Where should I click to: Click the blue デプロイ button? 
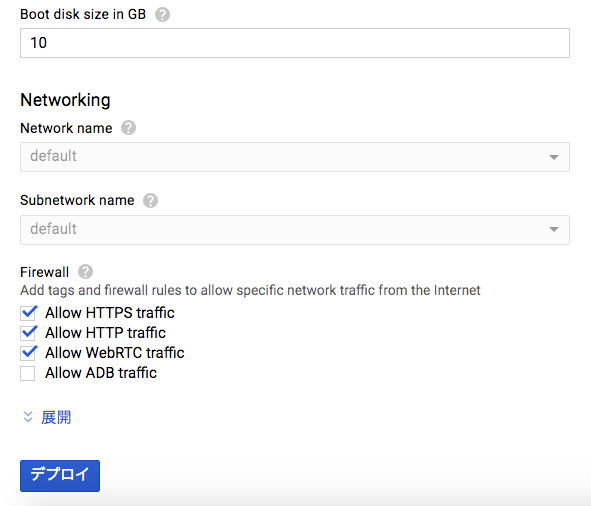click(60, 476)
